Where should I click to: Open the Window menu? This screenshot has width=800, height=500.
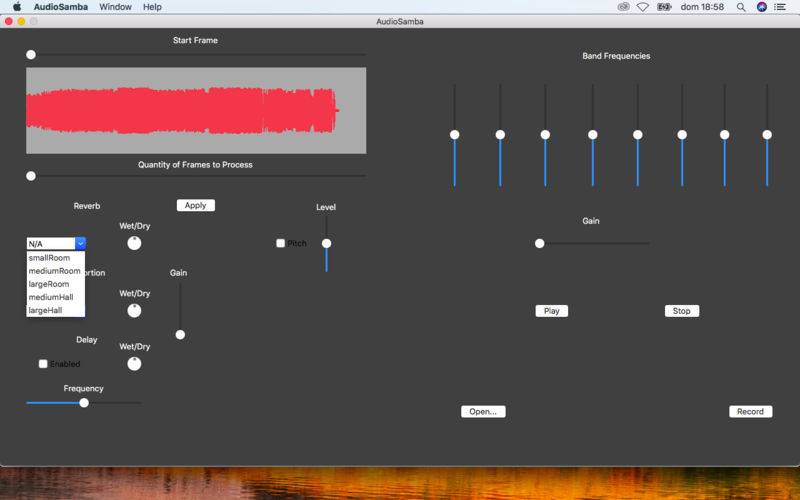[115, 7]
